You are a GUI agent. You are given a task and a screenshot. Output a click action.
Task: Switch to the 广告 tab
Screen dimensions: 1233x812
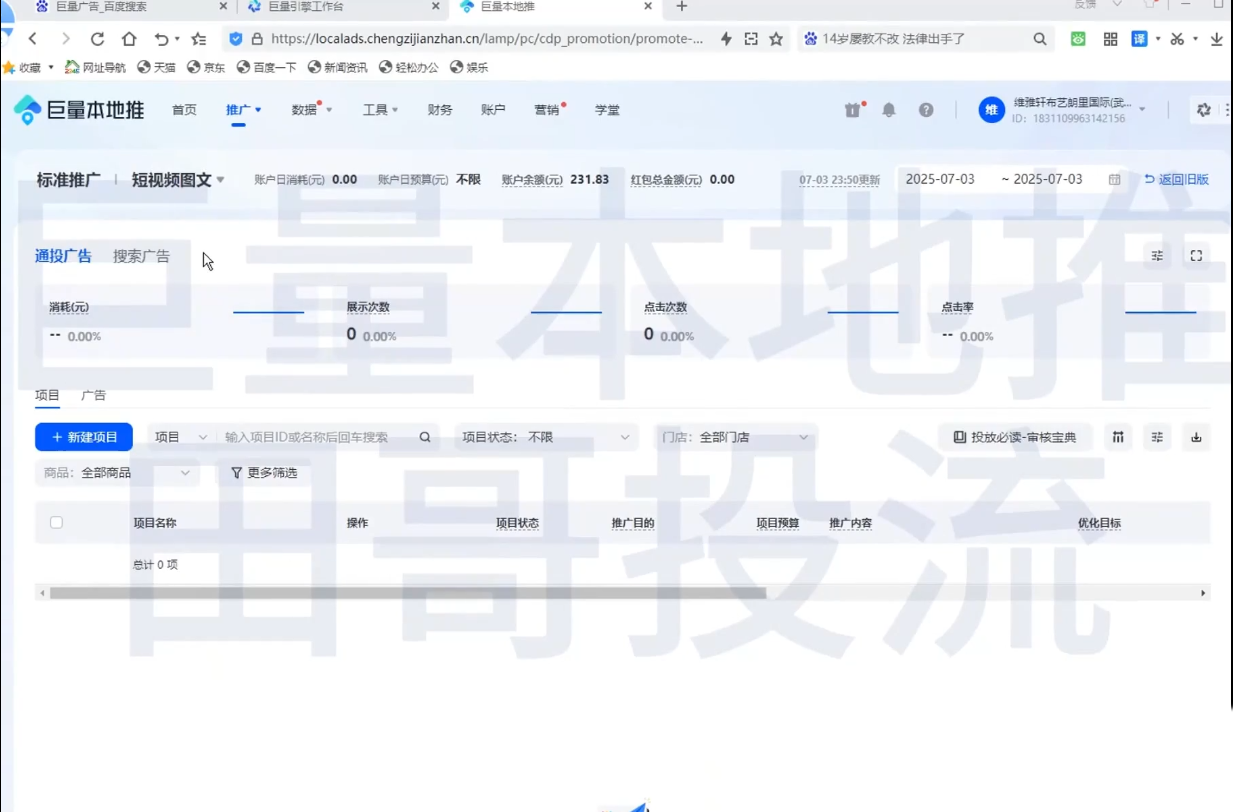[93, 395]
